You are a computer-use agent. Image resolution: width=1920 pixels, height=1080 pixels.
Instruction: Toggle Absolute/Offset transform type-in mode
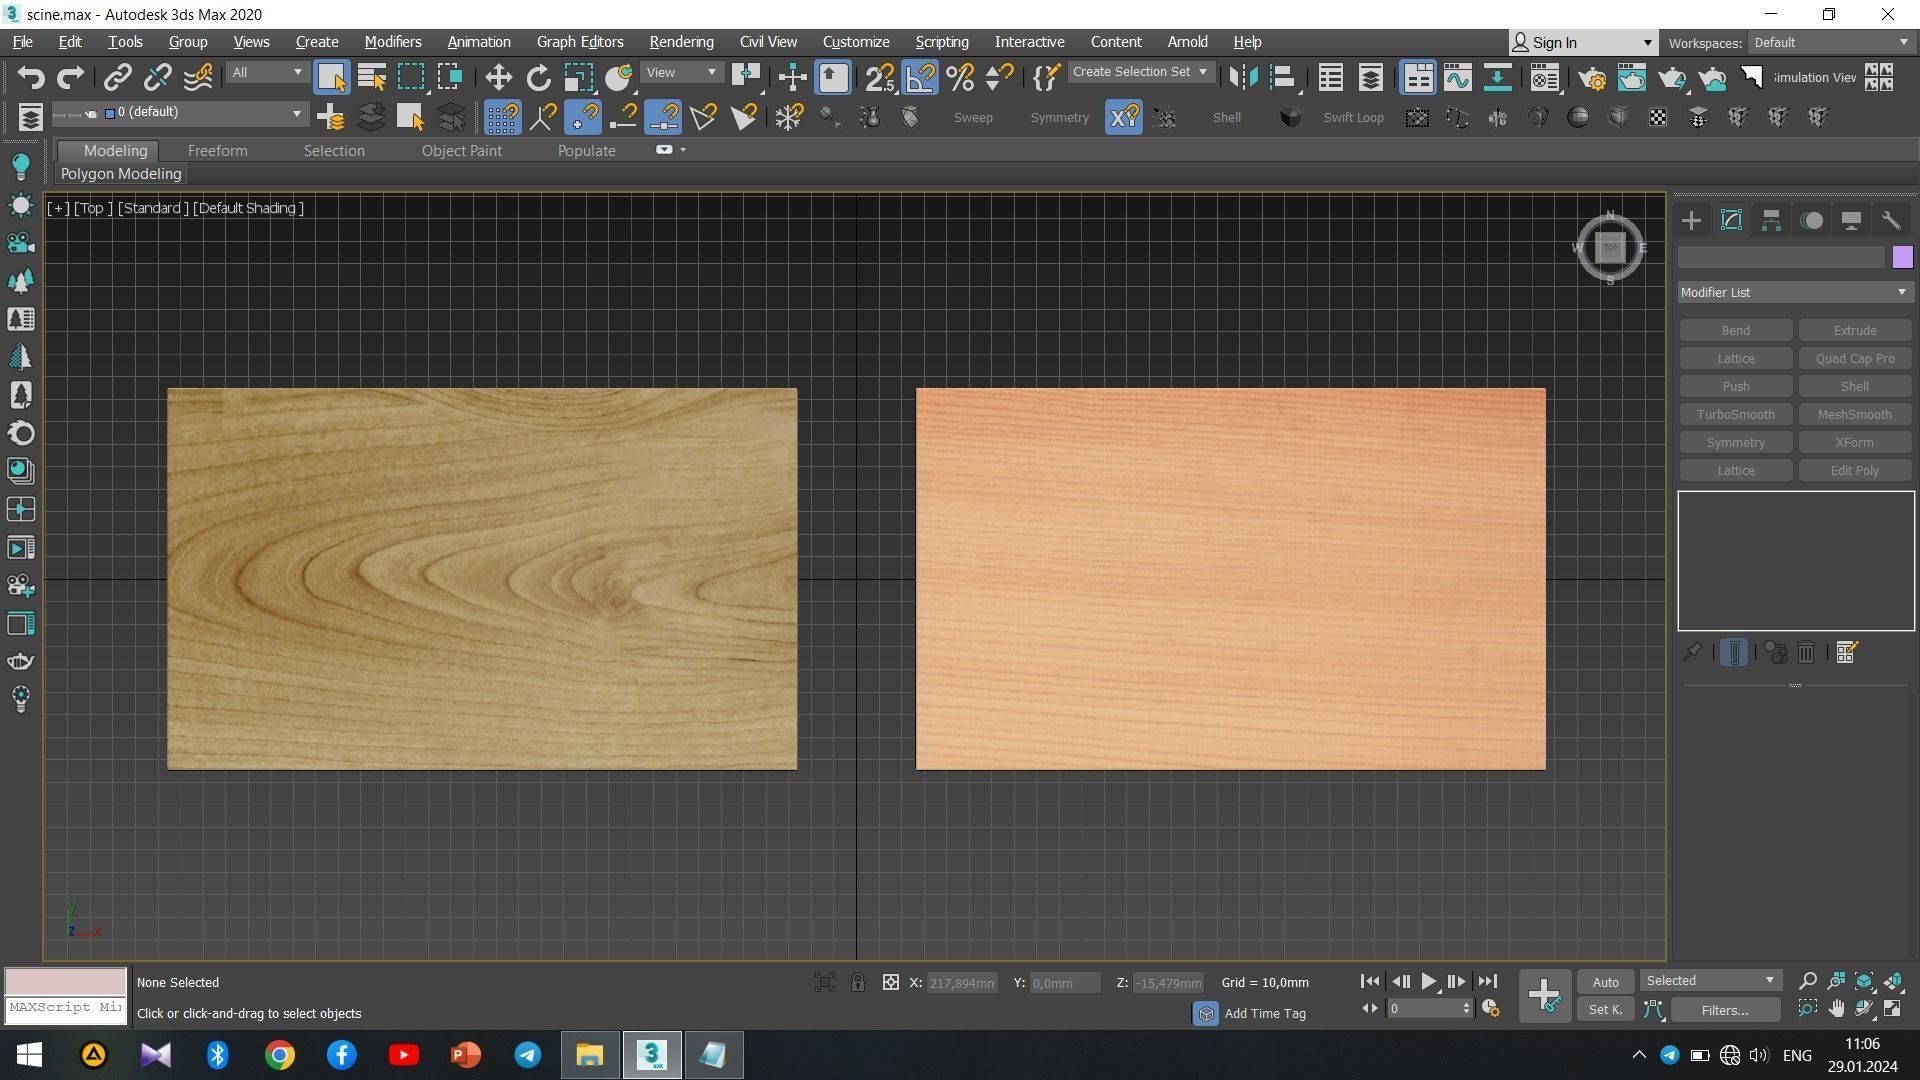(890, 983)
